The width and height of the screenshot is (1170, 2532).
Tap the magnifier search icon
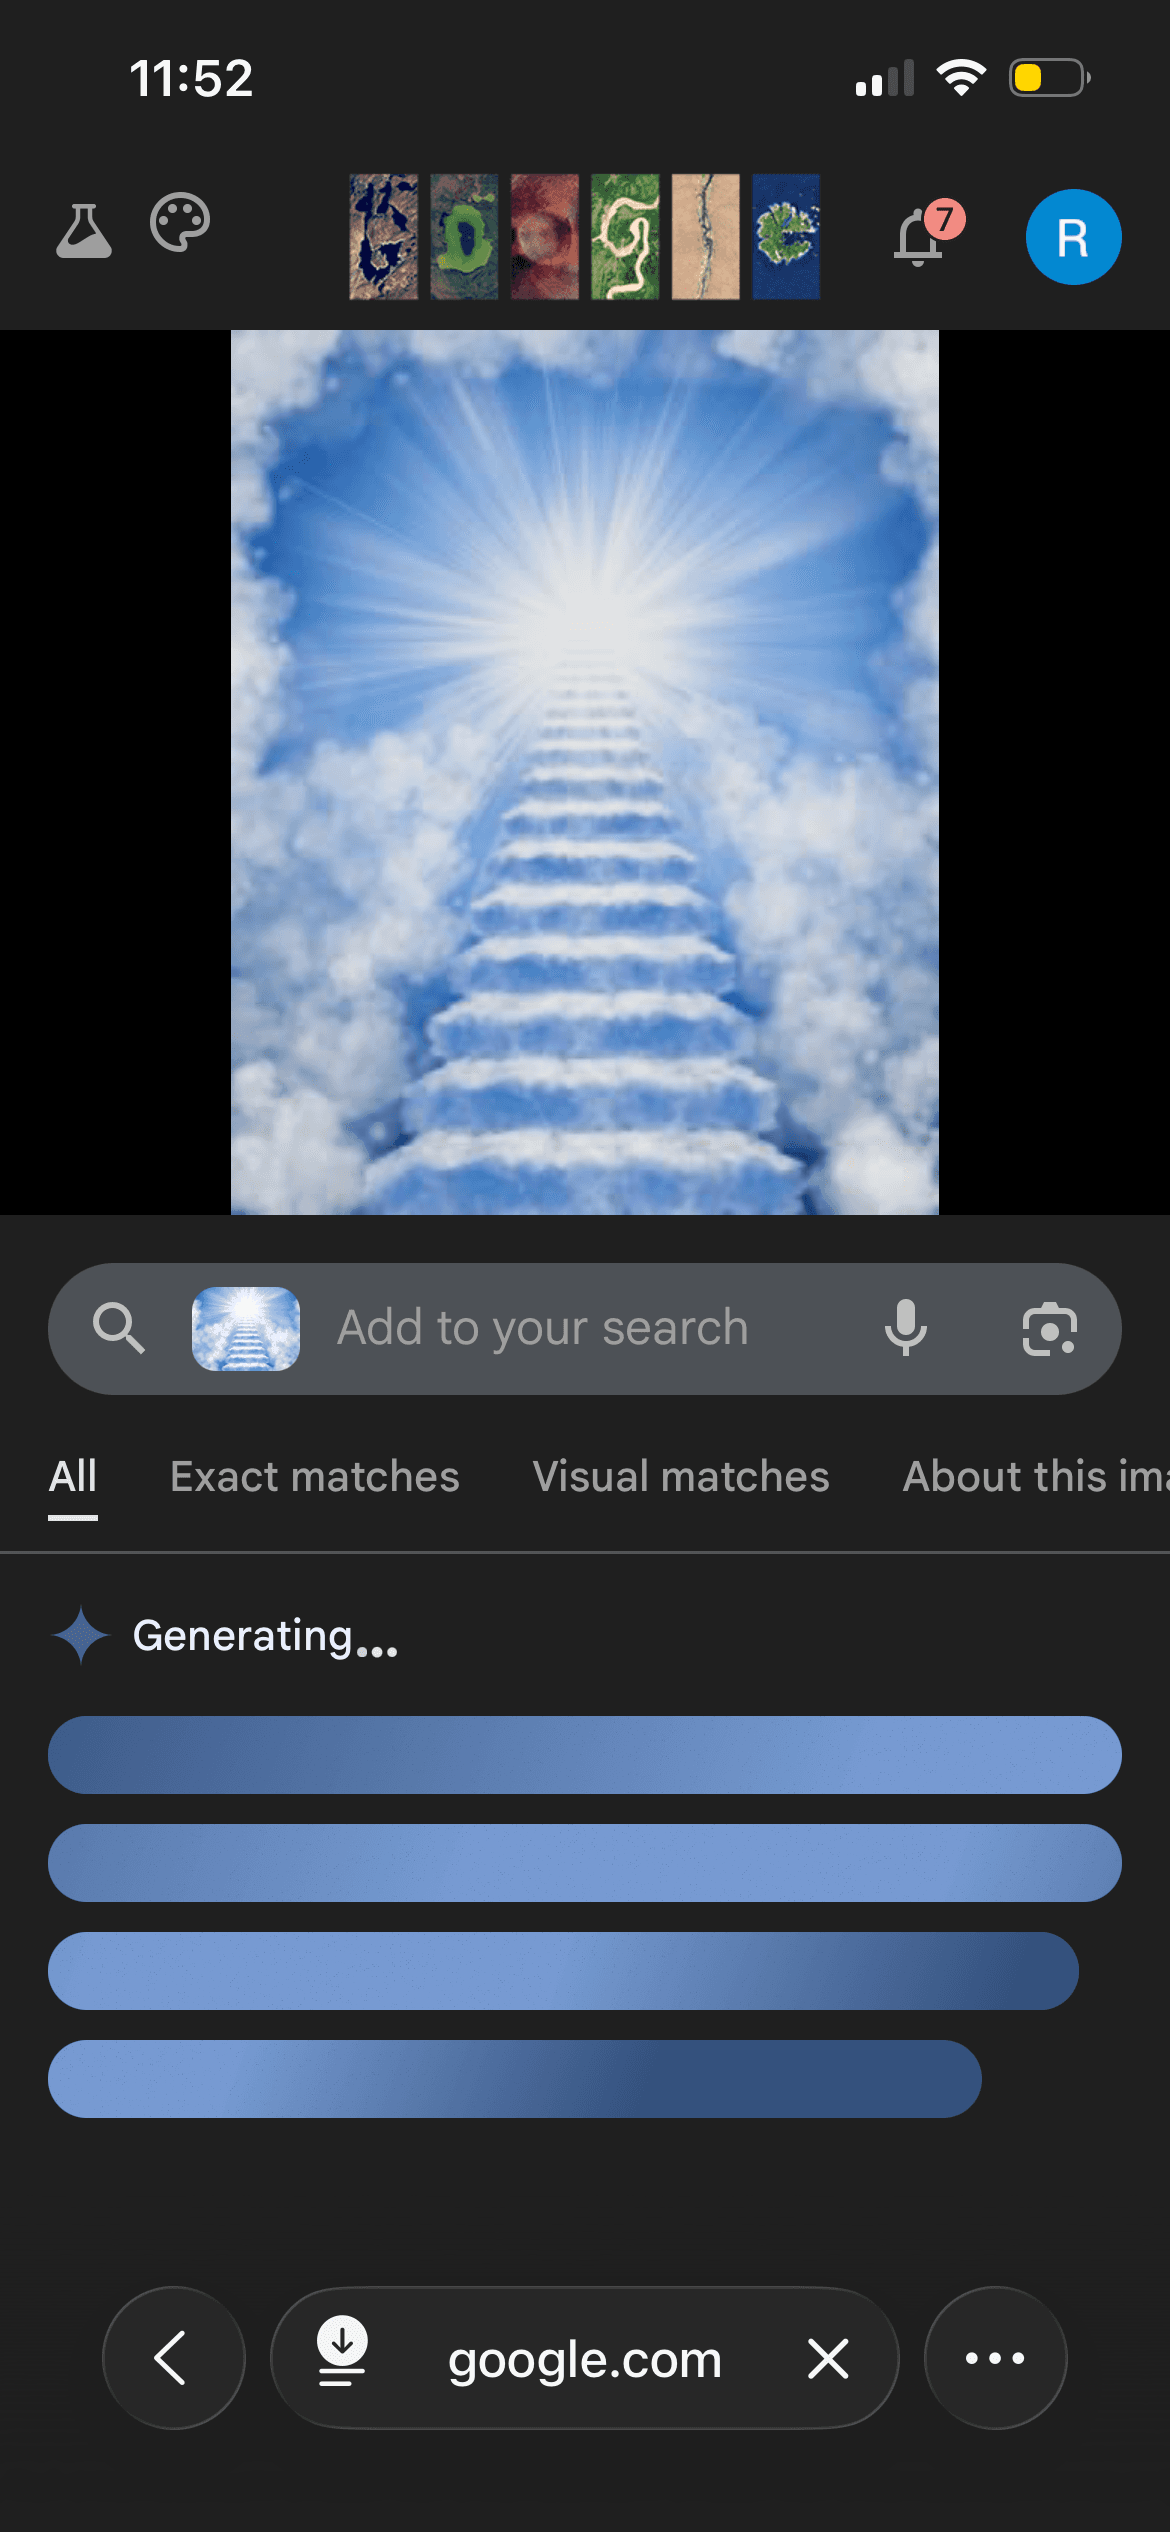coord(118,1328)
